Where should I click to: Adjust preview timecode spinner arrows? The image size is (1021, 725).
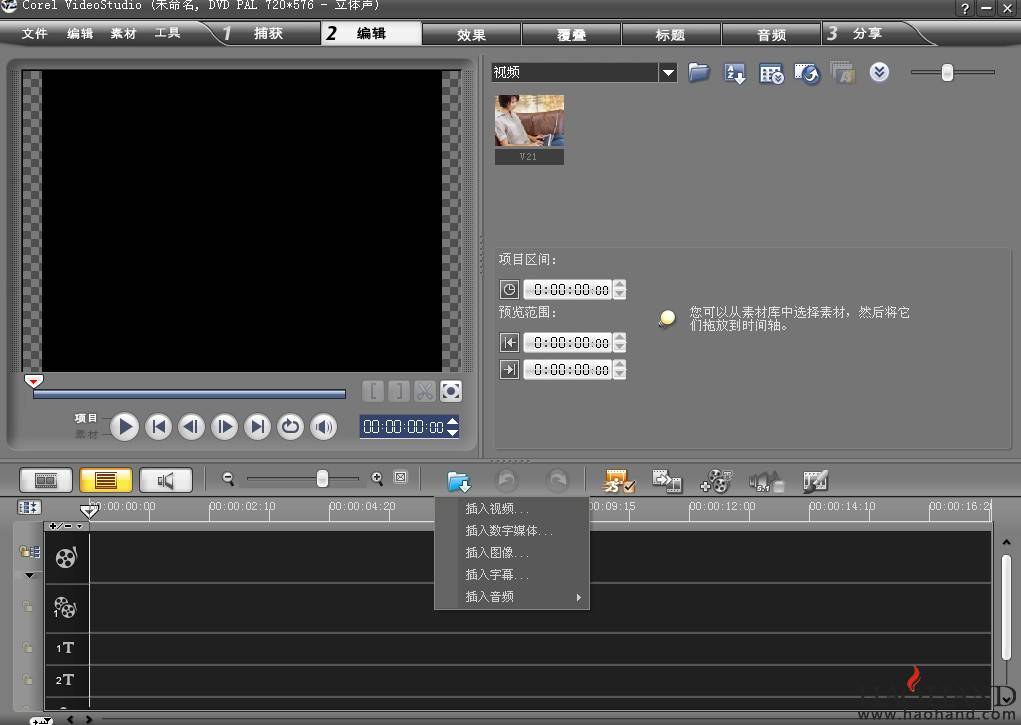click(453, 427)
